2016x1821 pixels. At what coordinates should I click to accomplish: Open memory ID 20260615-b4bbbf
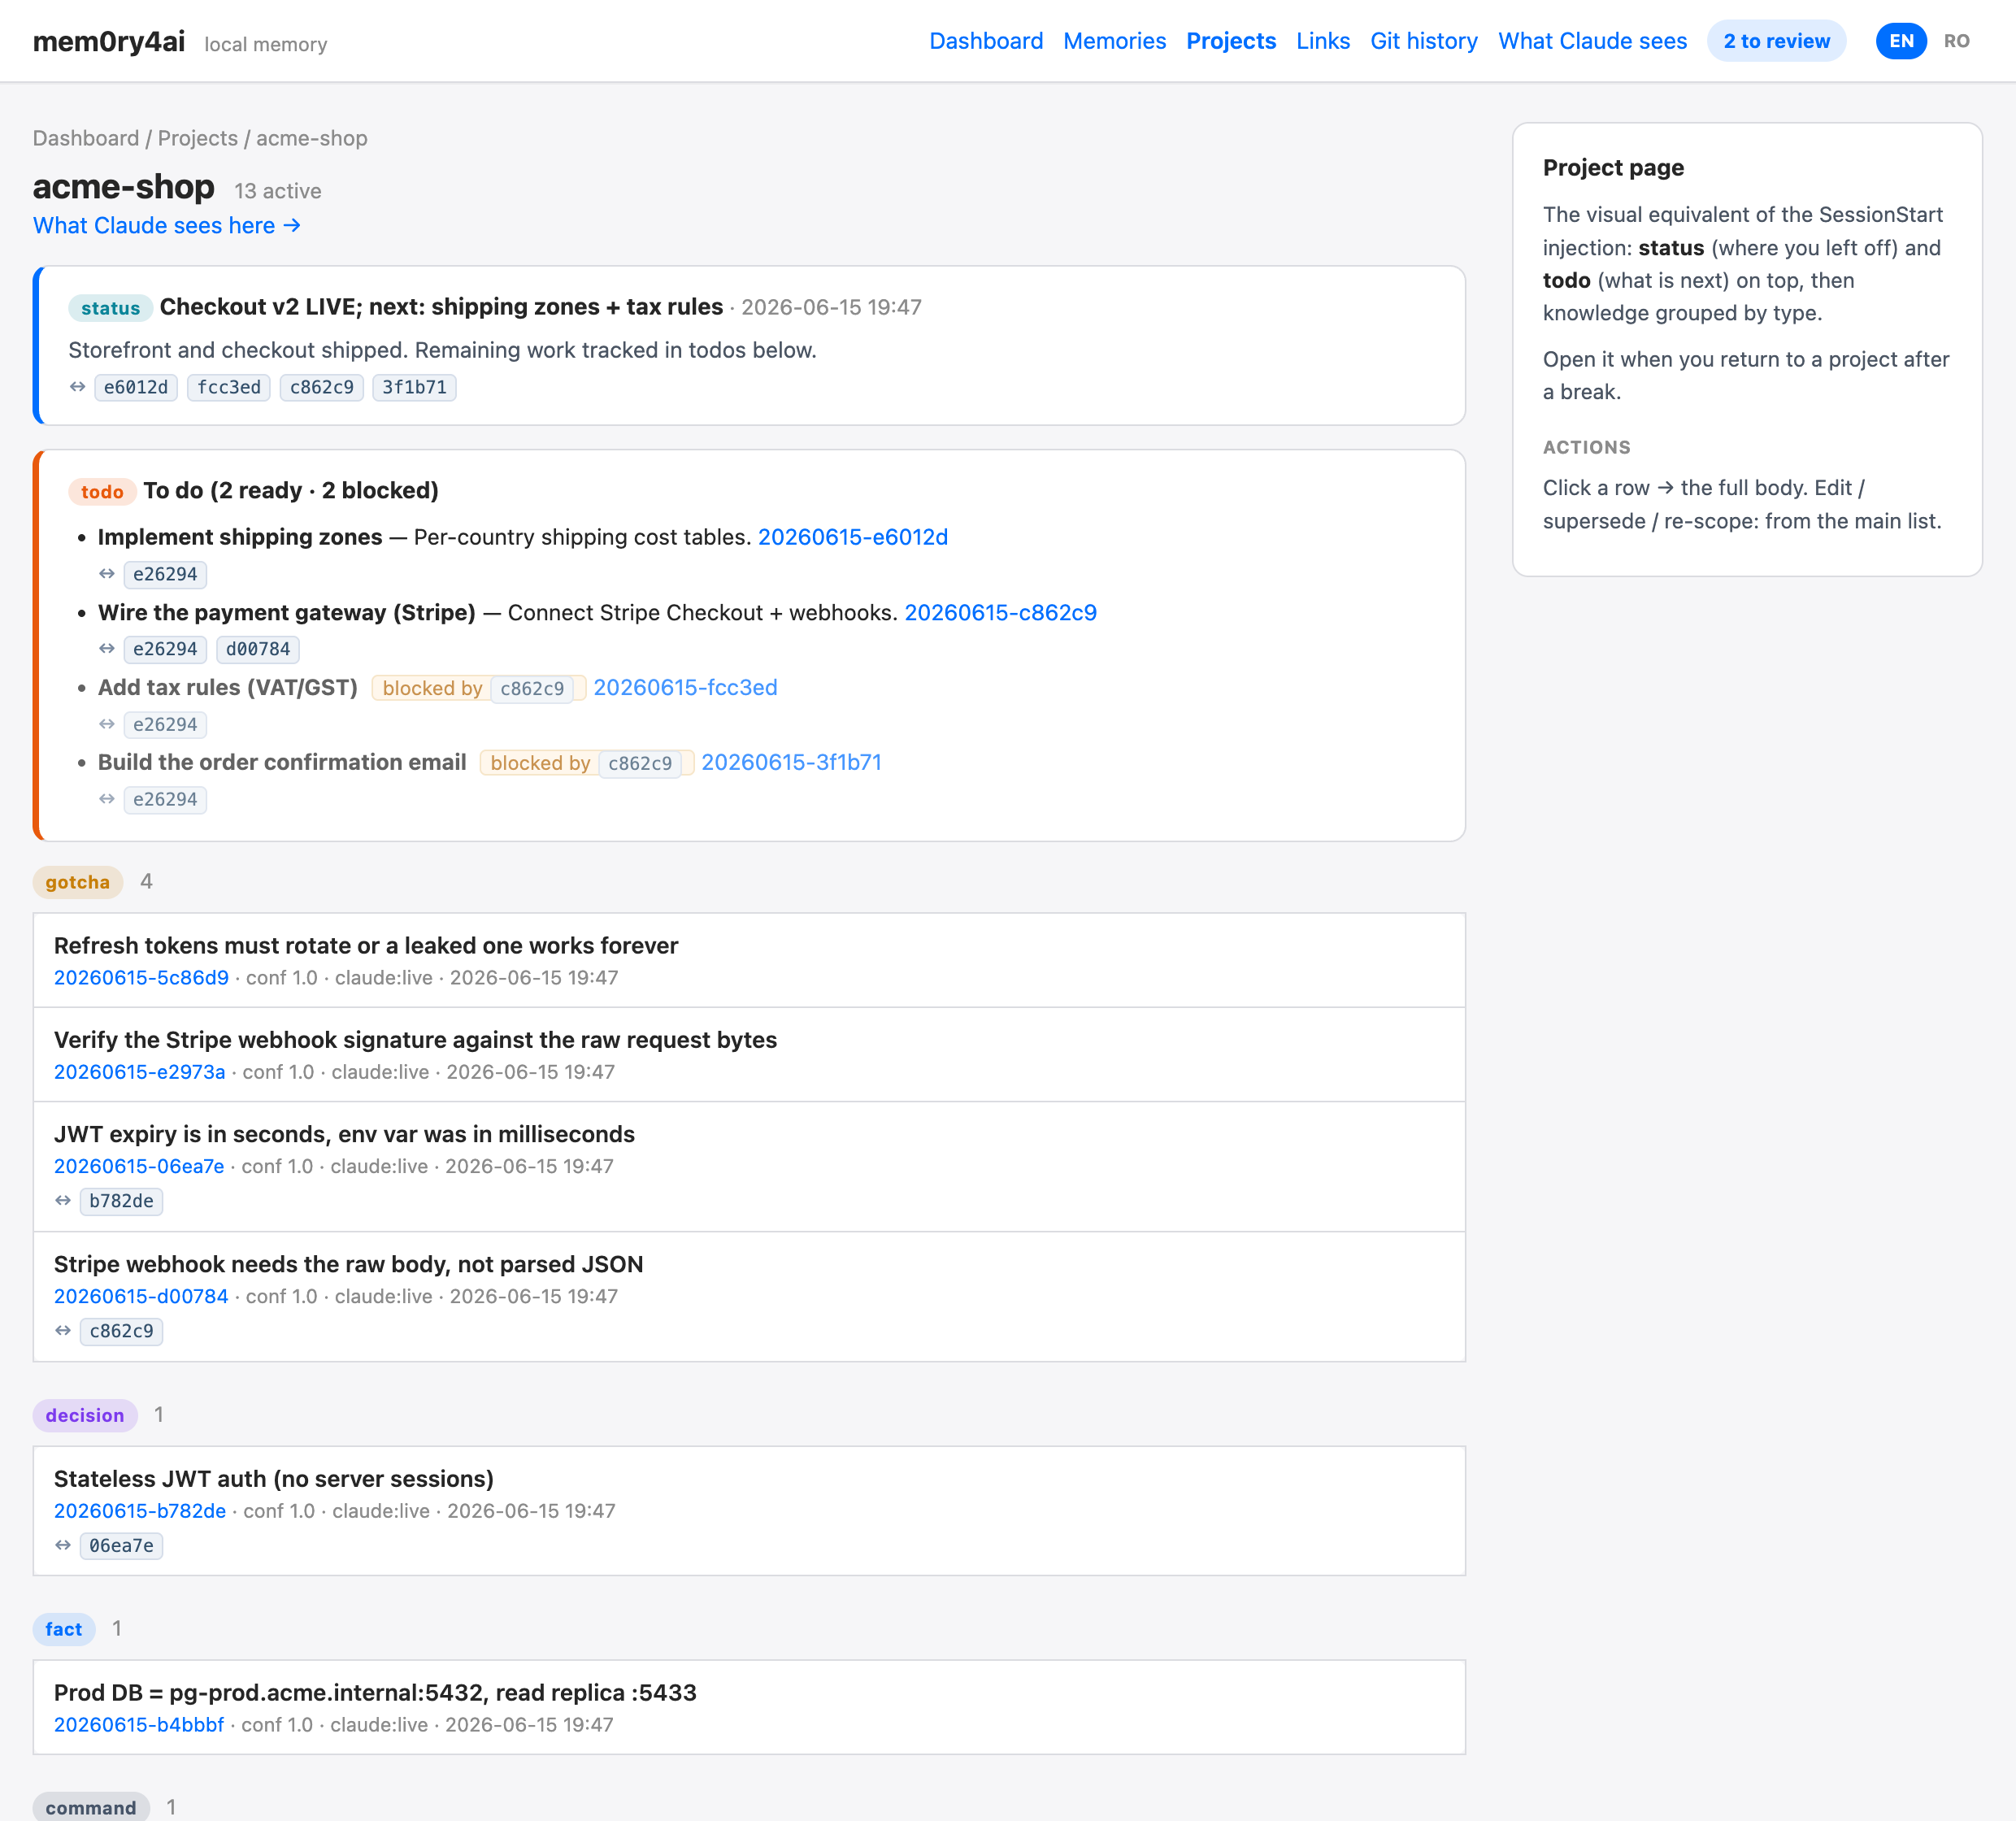tap(139, 1725)
